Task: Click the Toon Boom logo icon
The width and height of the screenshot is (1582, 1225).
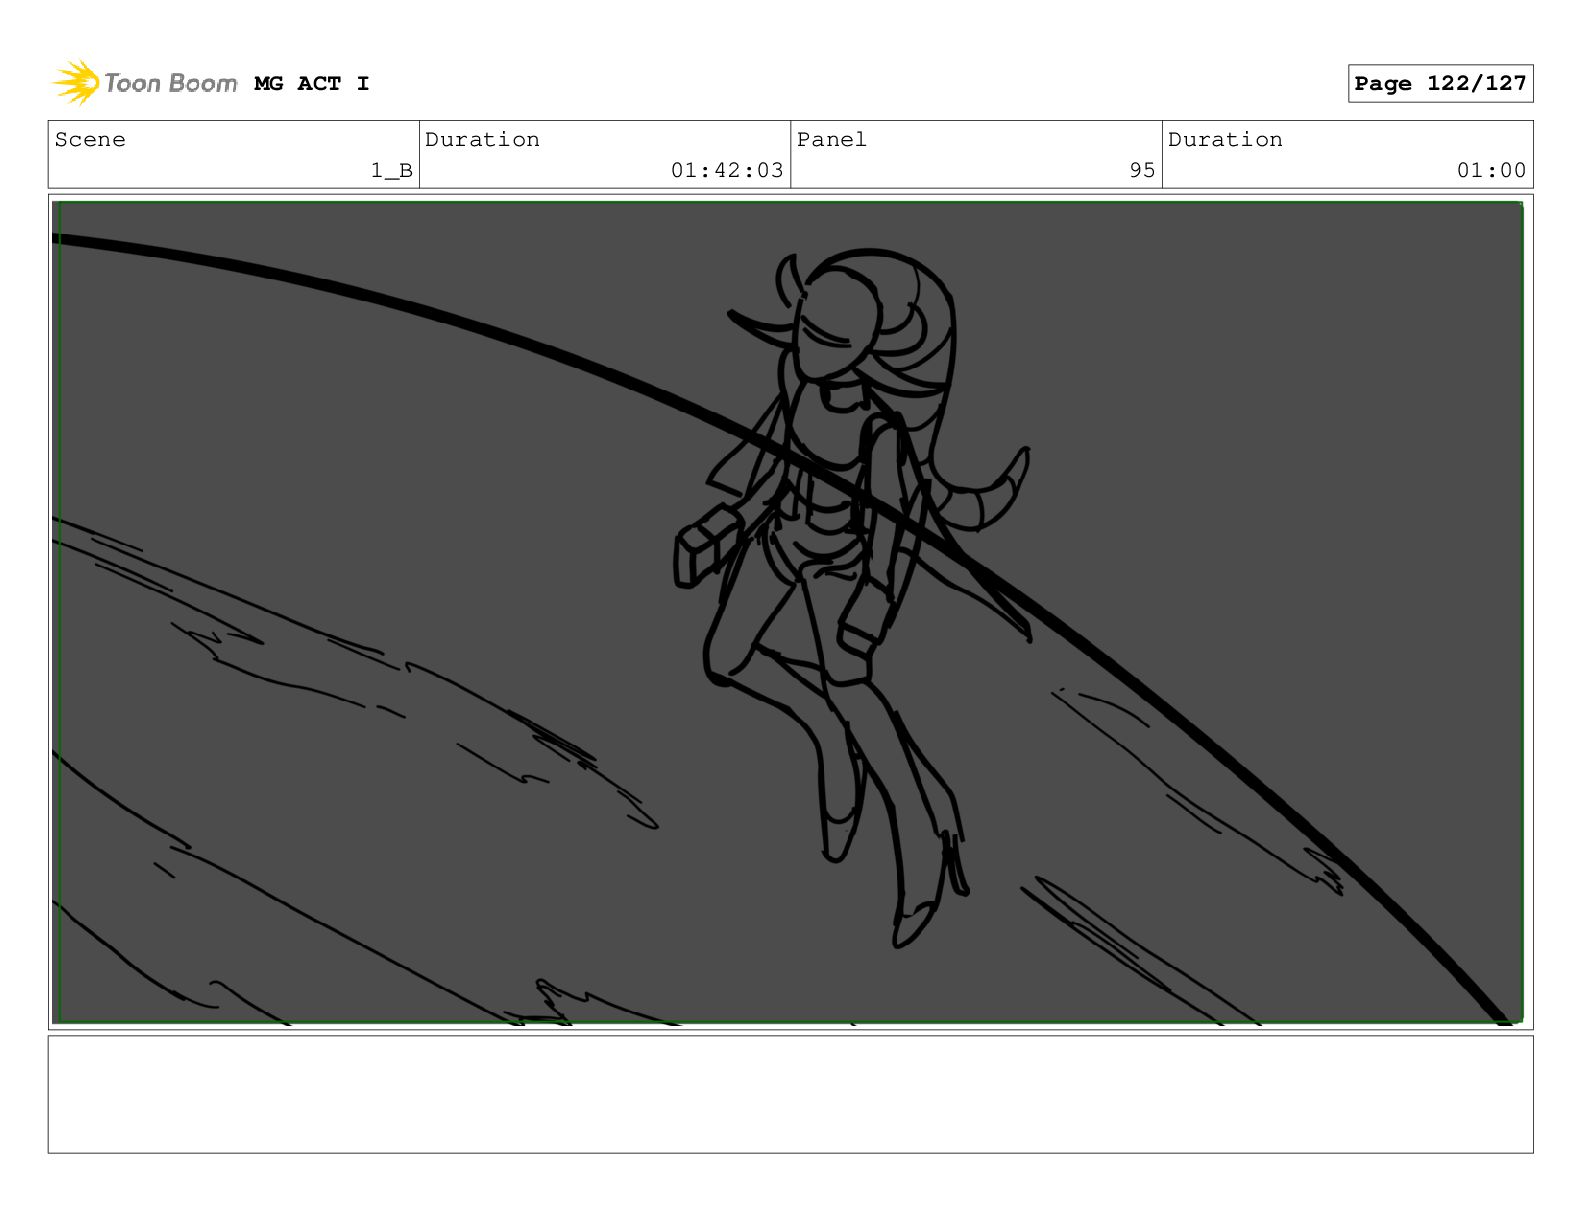Action: (x=76, y=83)
